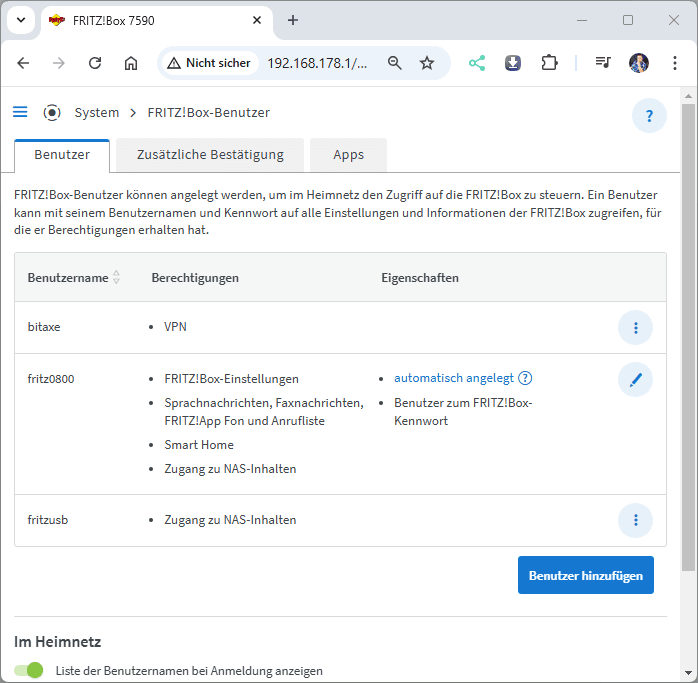The image size is (698, 683).
Task: Click the automatisch angelegt link
Action: point(454,378)
